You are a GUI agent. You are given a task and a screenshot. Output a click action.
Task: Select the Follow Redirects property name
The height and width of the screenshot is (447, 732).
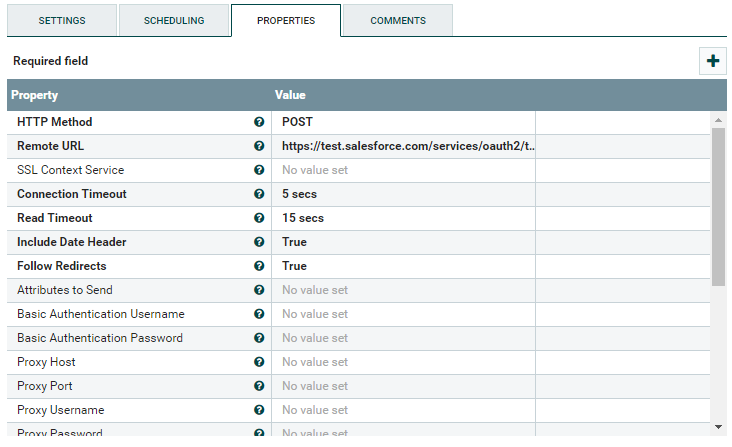[62, 266]
